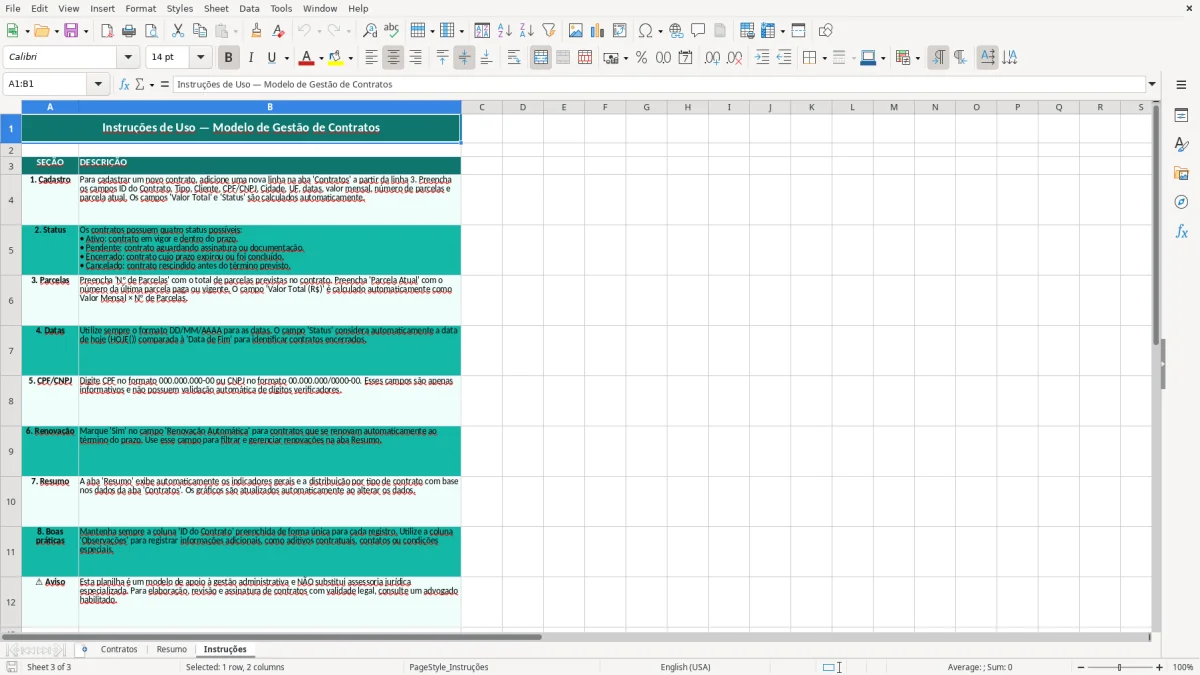Screen dimensions: 1200x675
Task: Insert Comment speech bubble icon
Action: click(698, 31)
